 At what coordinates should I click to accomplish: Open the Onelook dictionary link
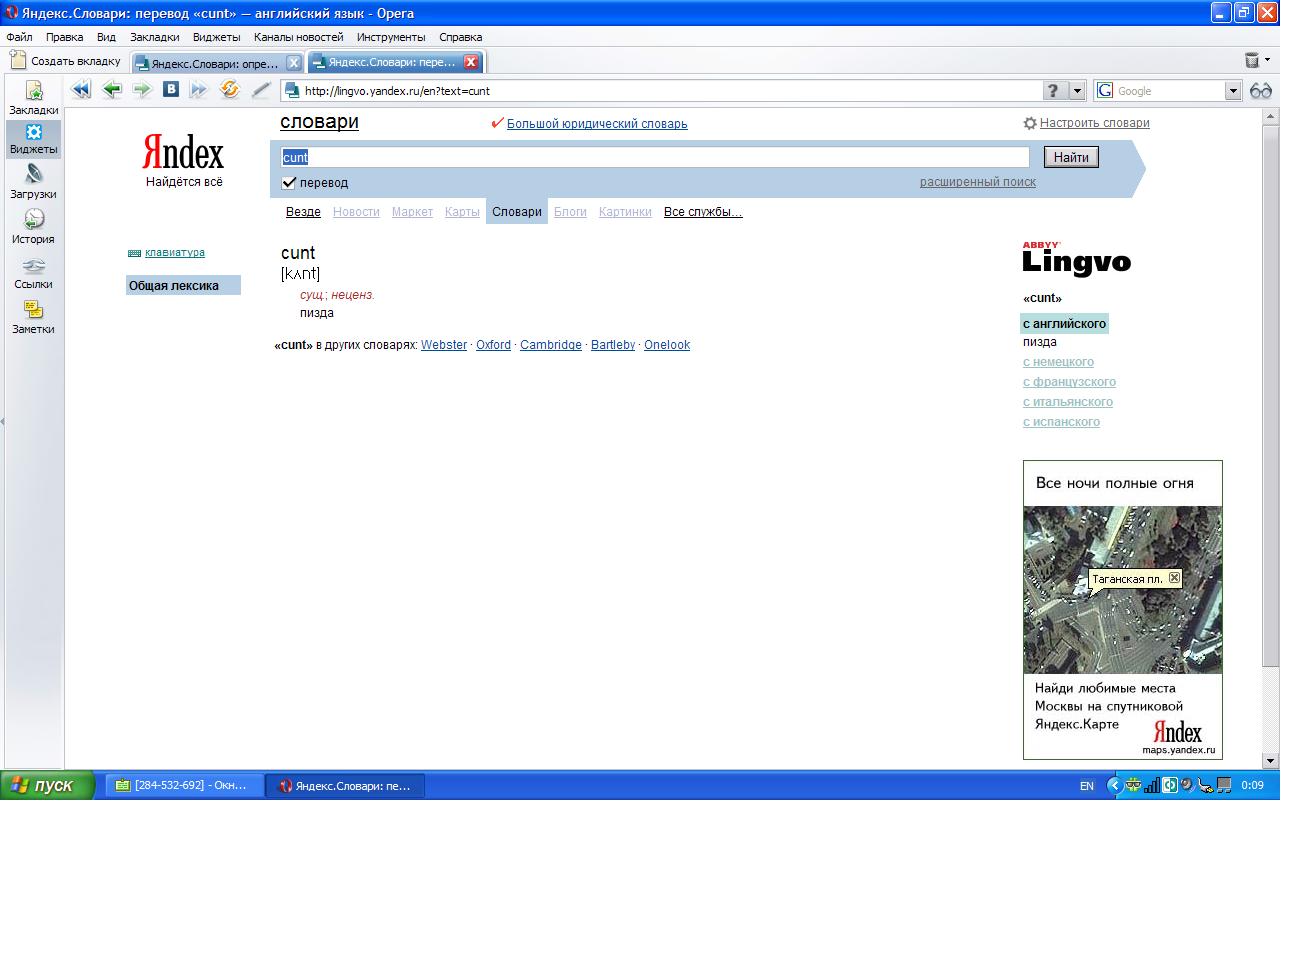coord(667,345)
